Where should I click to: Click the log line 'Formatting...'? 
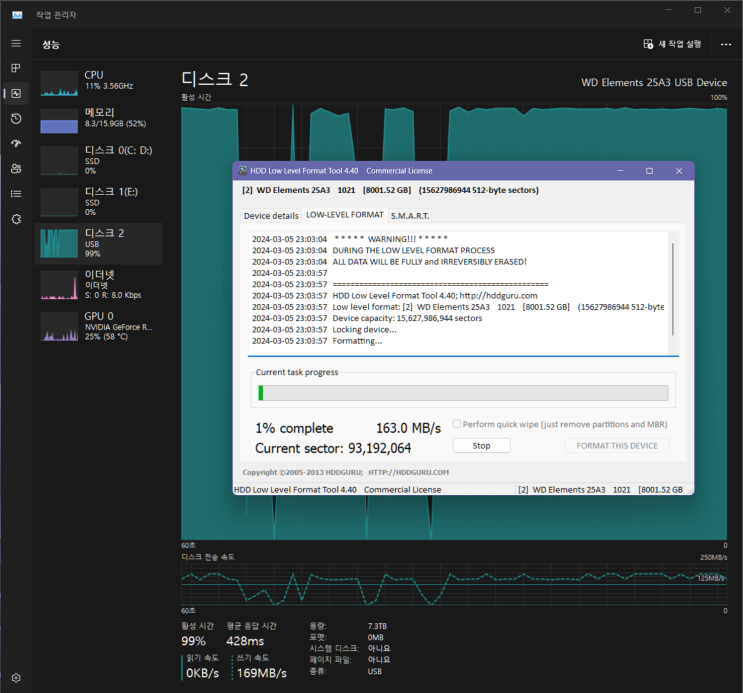pyautogui.click(x=357, y=341)
